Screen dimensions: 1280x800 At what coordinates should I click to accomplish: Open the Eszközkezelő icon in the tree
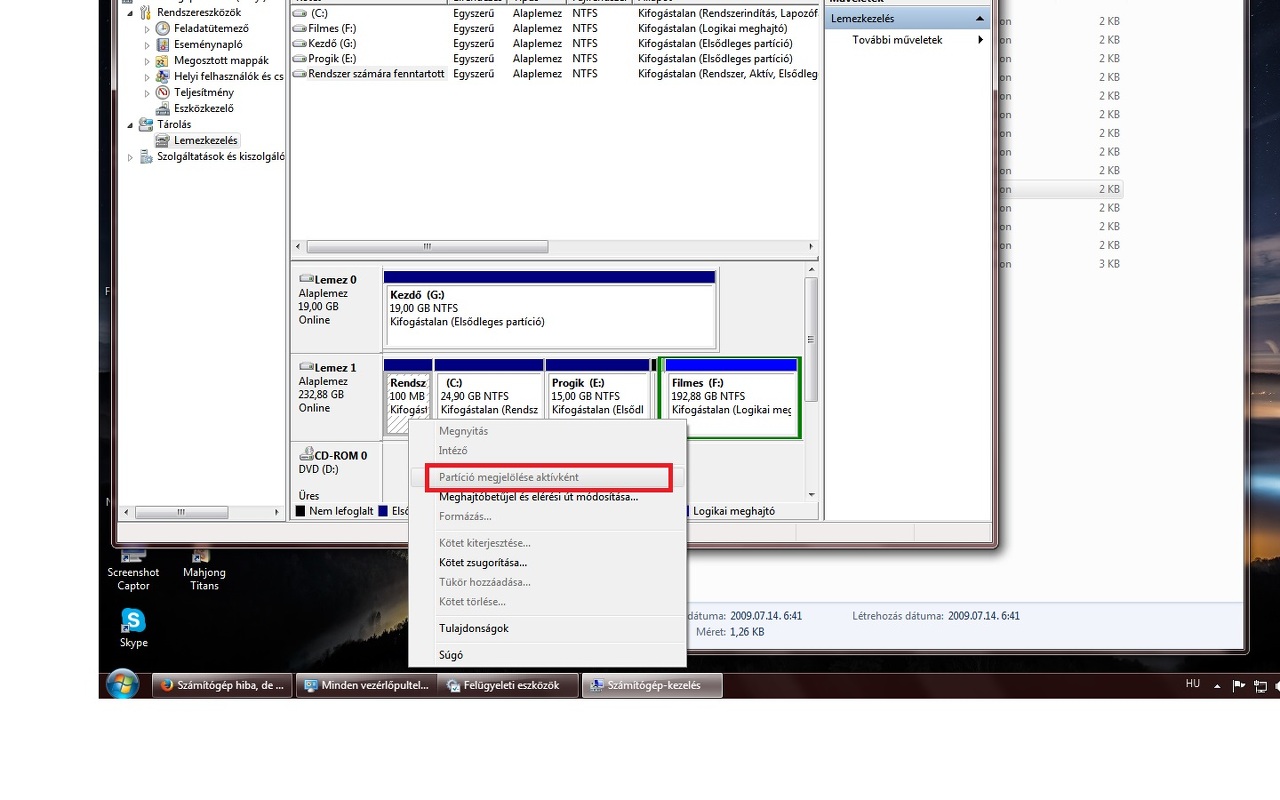(163, 108)
